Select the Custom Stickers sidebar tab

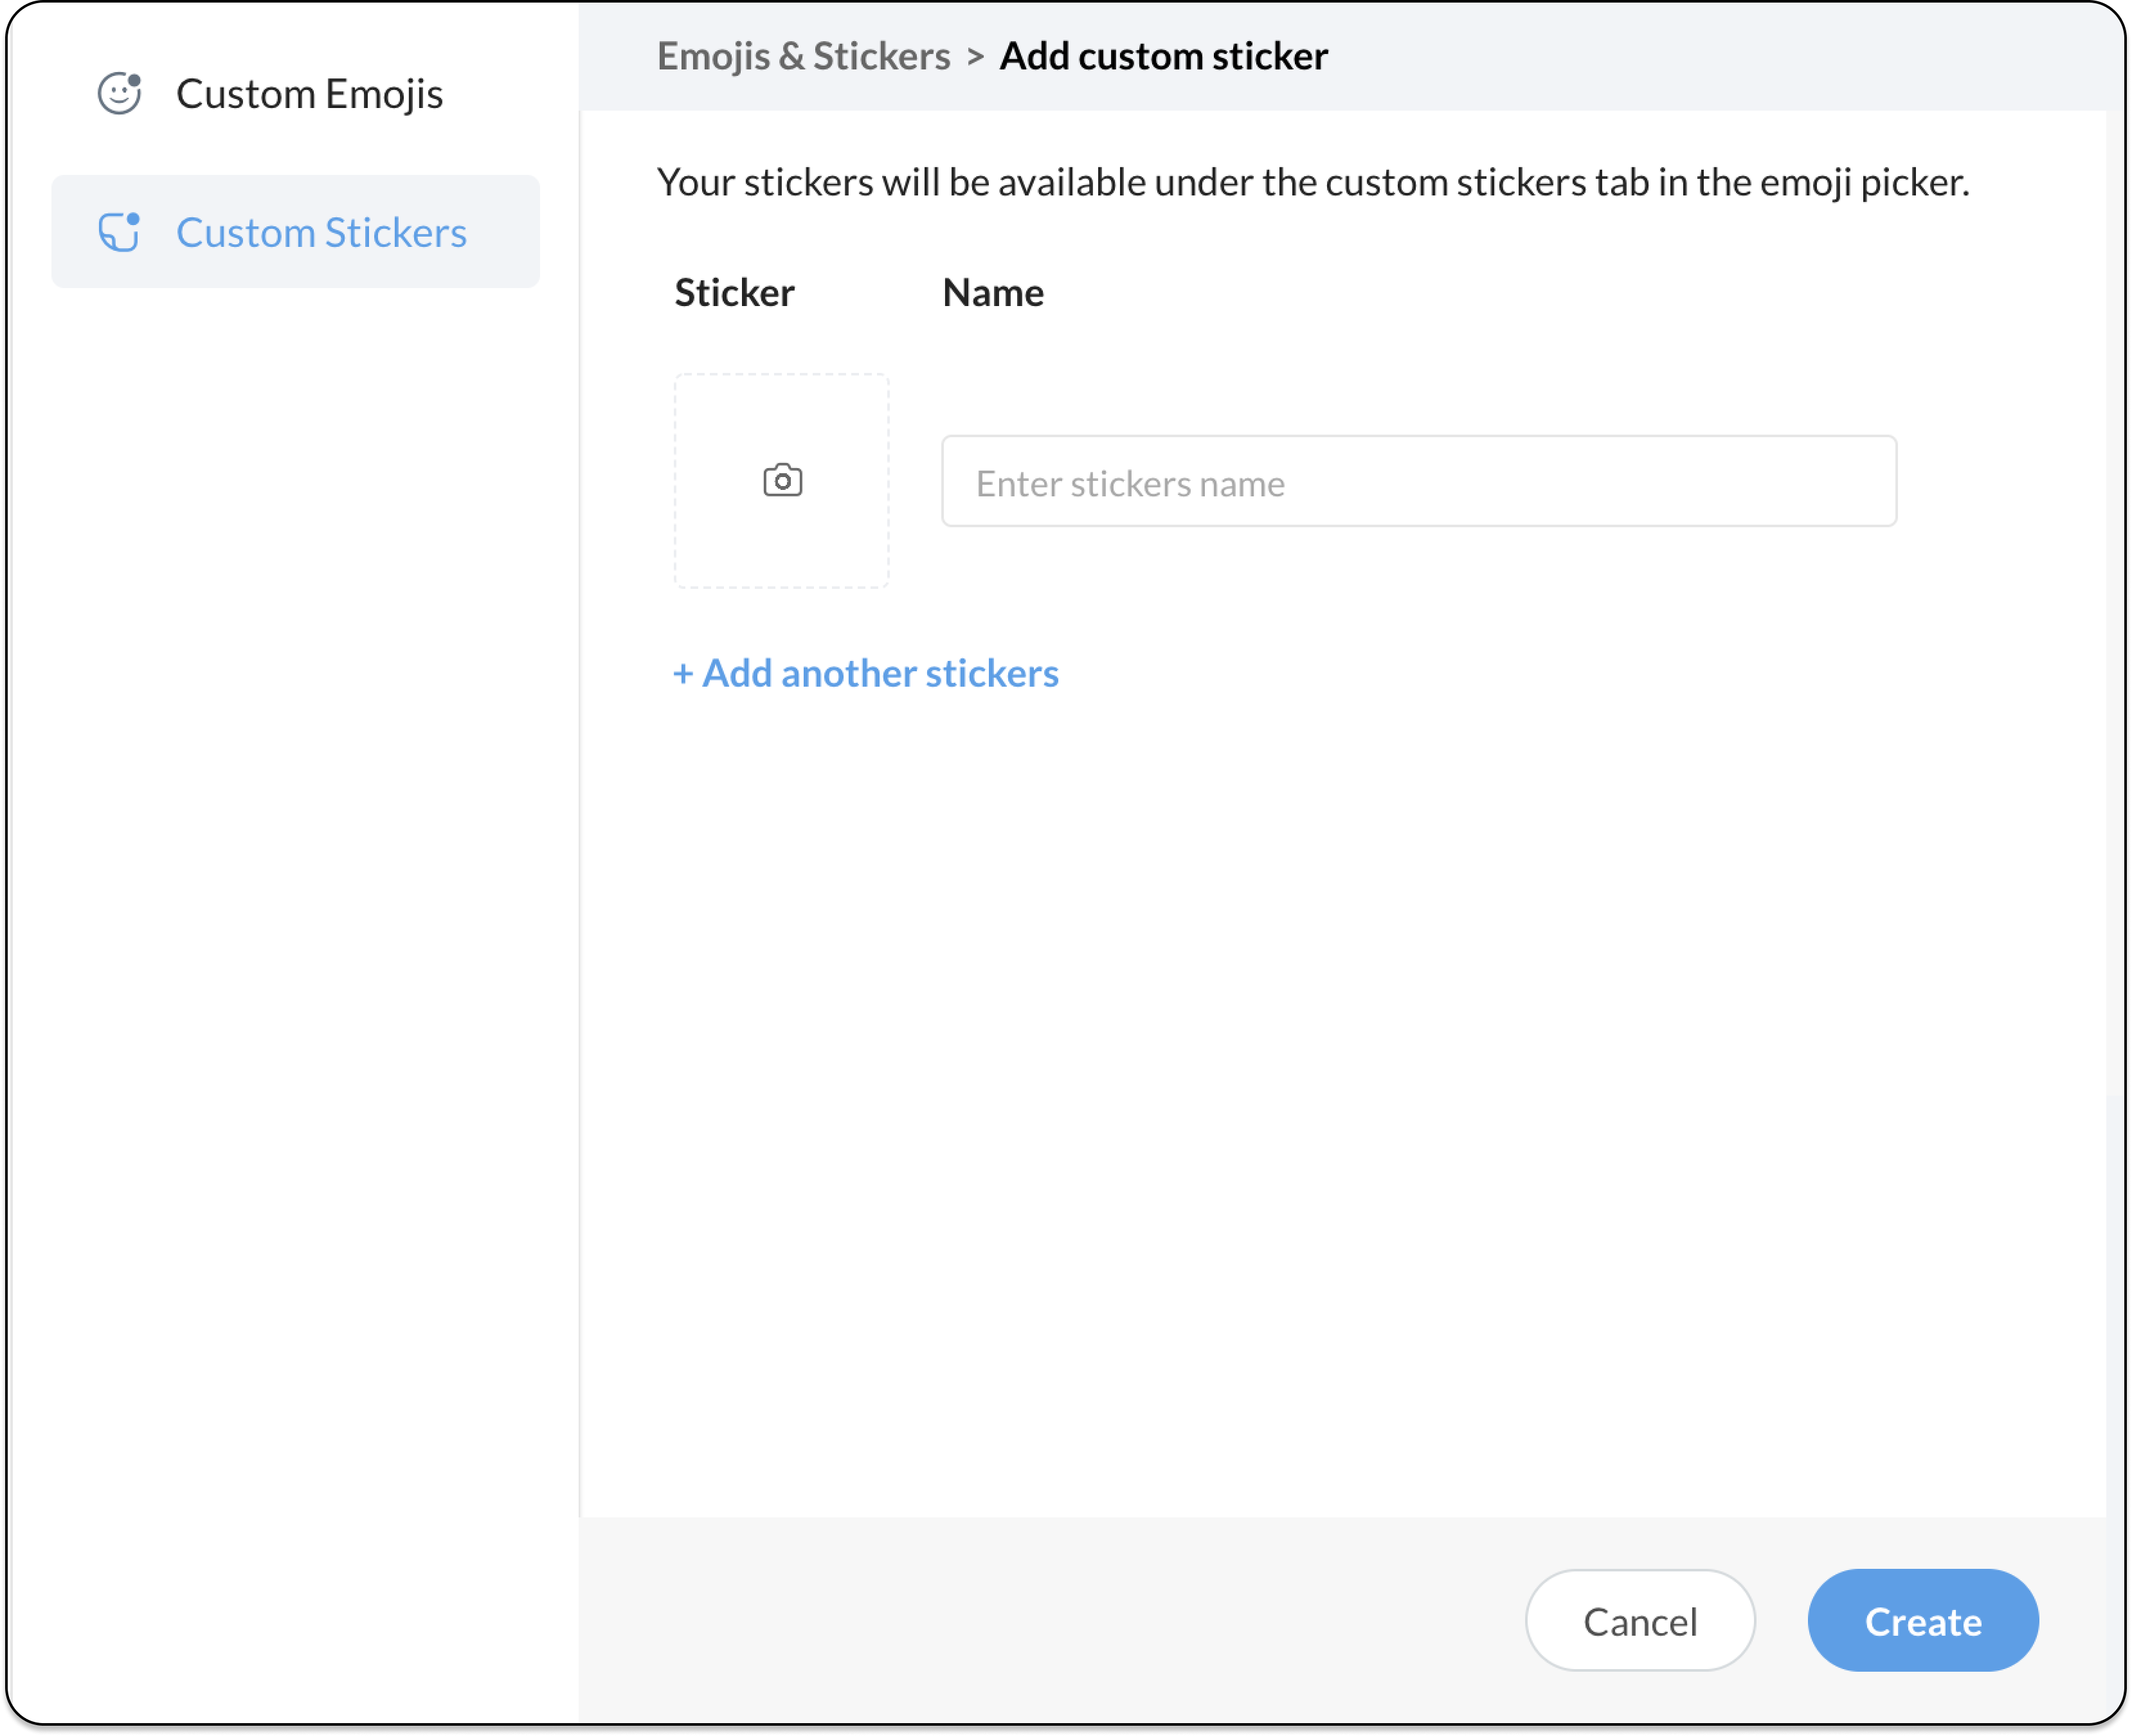(321, 232)
